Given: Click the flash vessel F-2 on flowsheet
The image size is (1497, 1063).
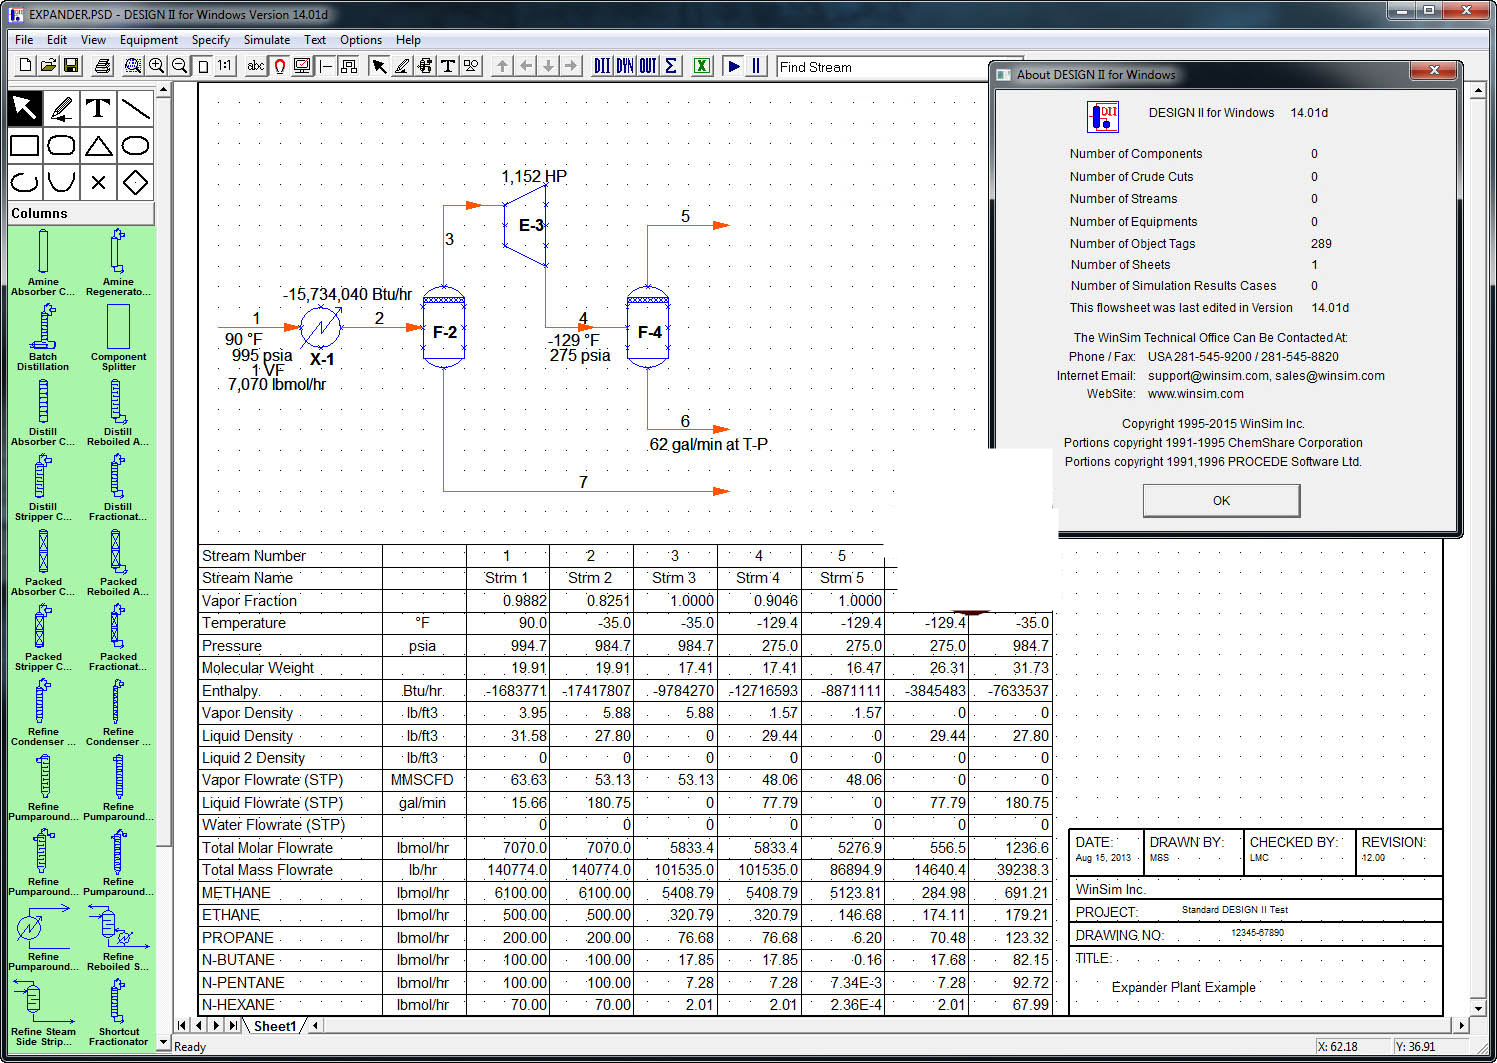Looking at the screenshot, I should pos(444,328).
